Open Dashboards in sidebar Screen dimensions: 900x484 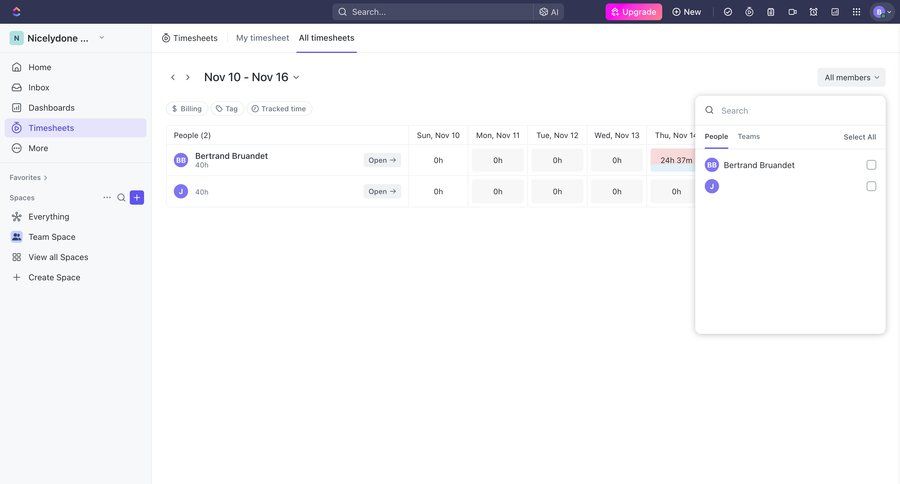(x=75, y=107)
